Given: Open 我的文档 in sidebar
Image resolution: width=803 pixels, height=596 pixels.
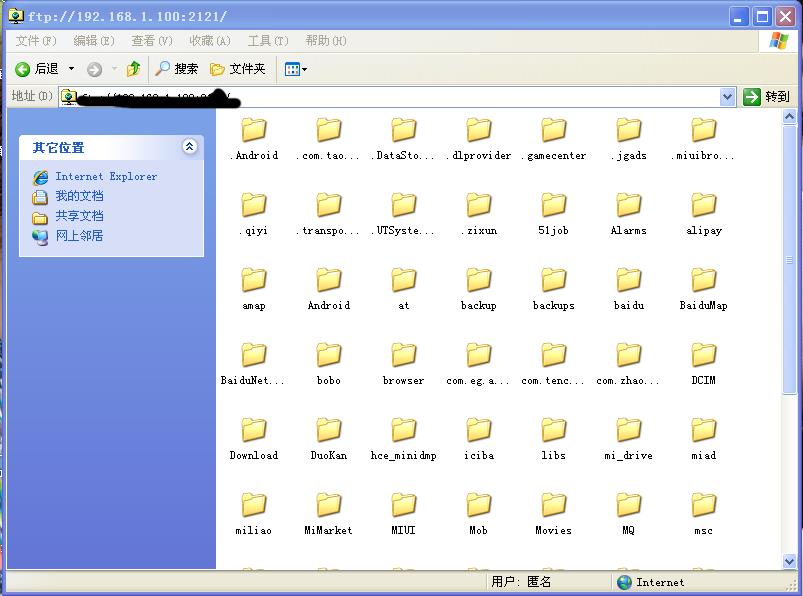Looking at the screenshot, I should pyautogui.click(x=79, y=196).
